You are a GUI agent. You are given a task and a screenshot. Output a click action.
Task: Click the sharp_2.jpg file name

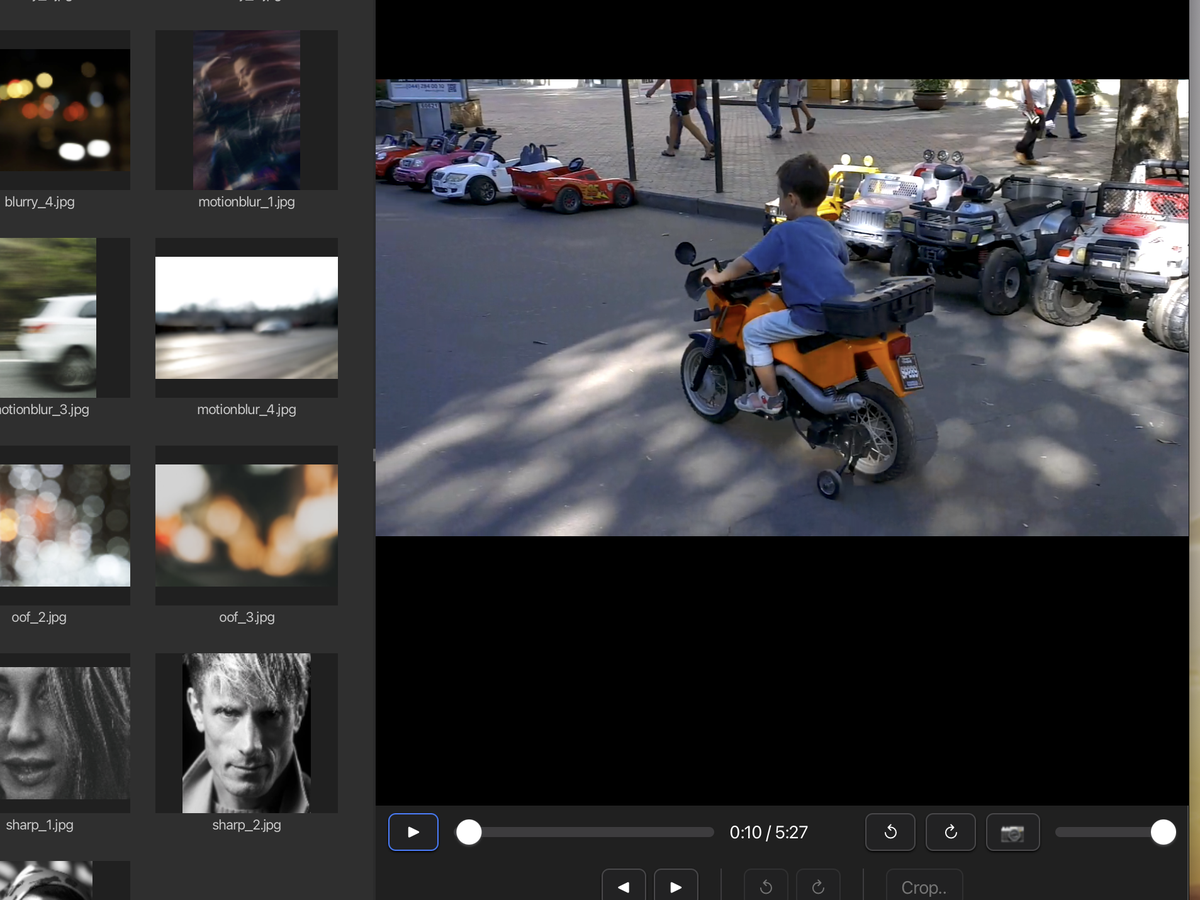point(246,826)
